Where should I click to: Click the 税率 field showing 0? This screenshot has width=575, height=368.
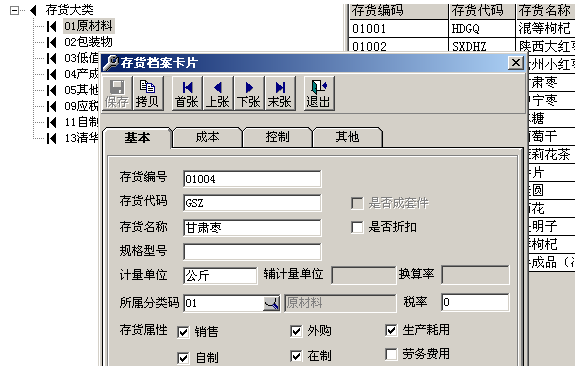click(x=475, y=302)
